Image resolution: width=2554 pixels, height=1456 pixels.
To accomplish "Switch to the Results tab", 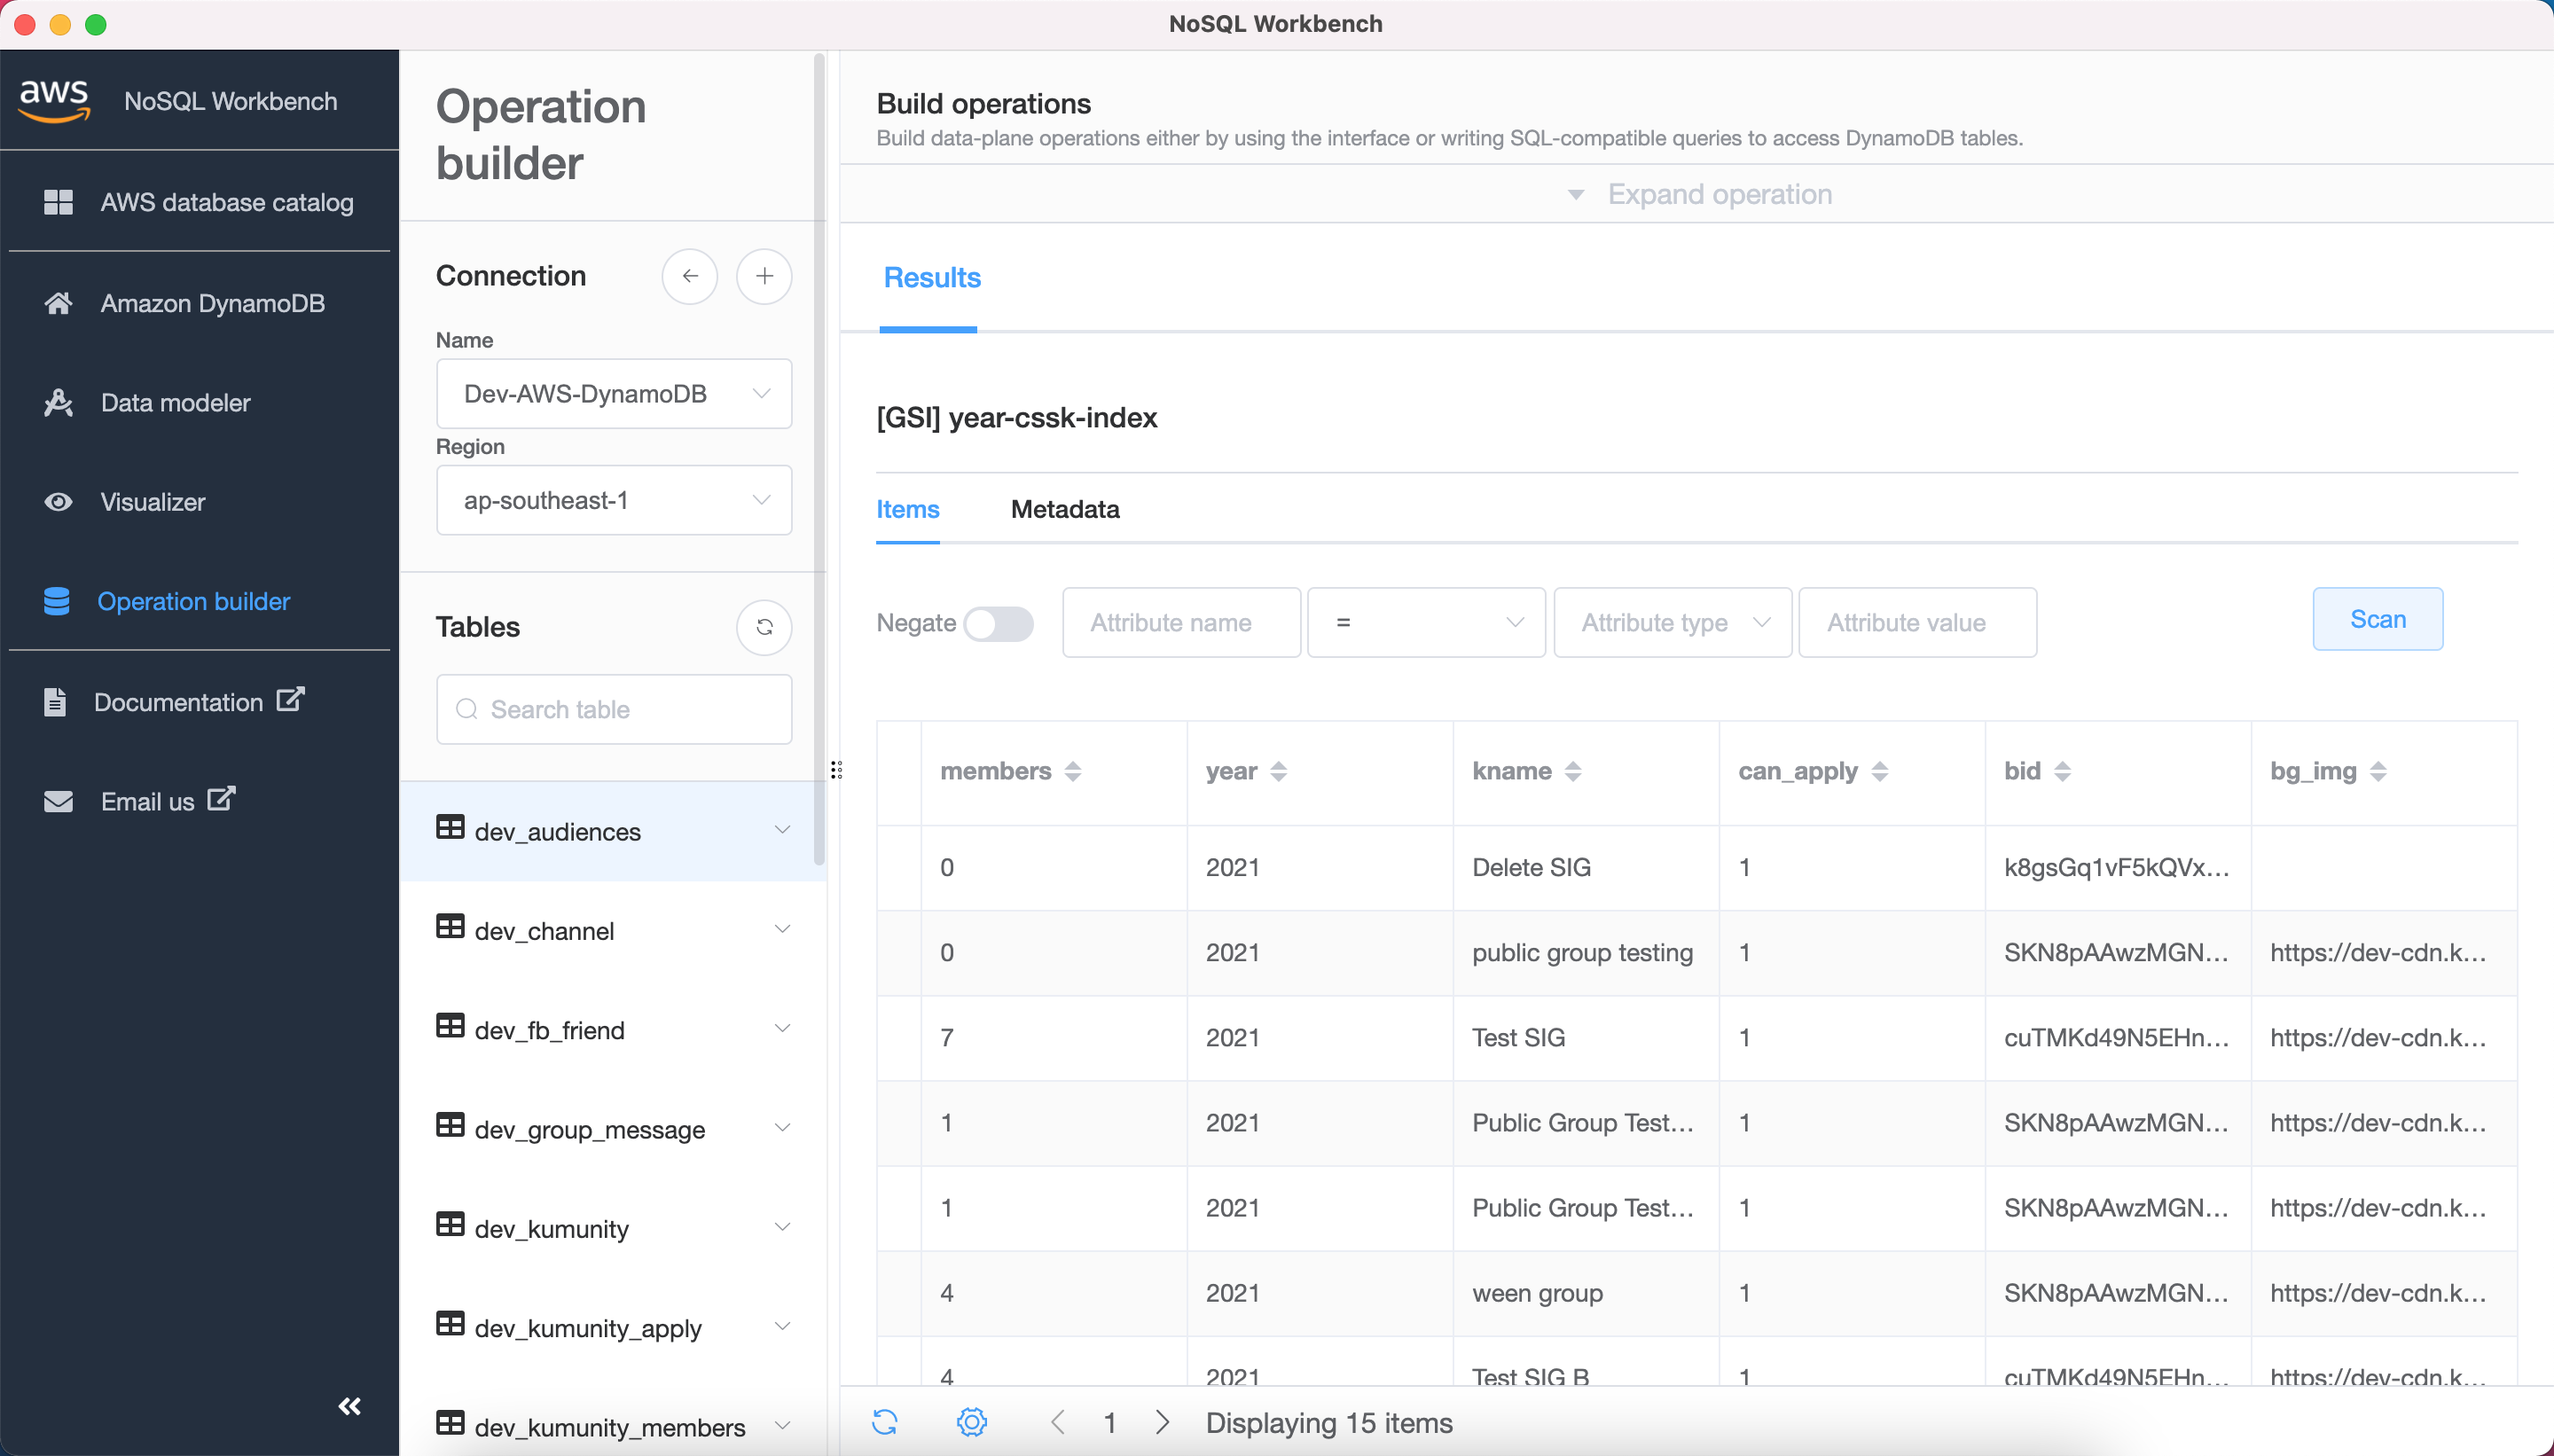I will pyautogui.click(x=932, y=277).
